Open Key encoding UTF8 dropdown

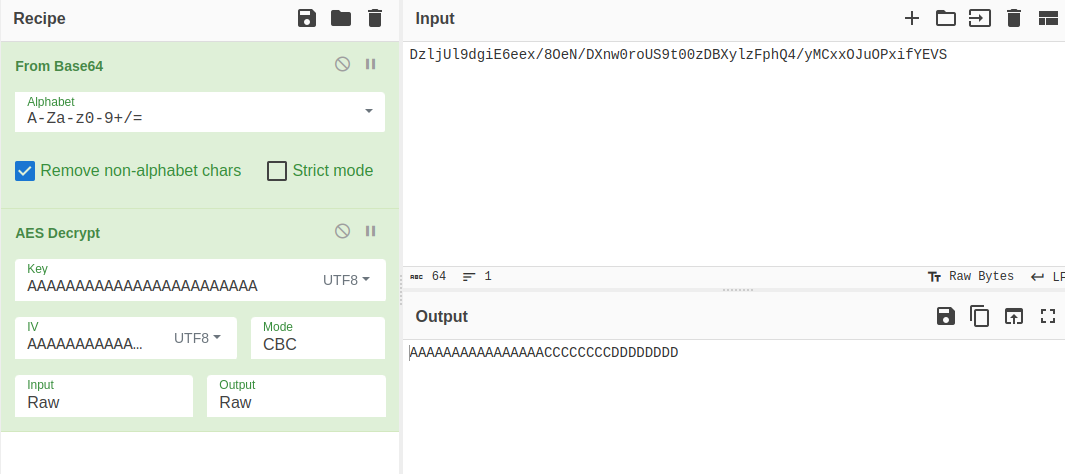coord(346,280)
